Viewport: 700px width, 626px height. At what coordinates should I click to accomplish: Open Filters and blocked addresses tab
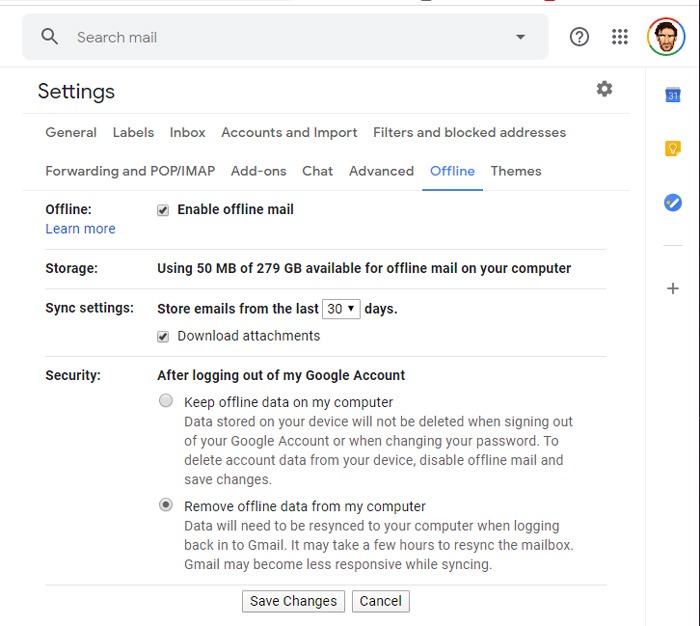tap(470, 132)
